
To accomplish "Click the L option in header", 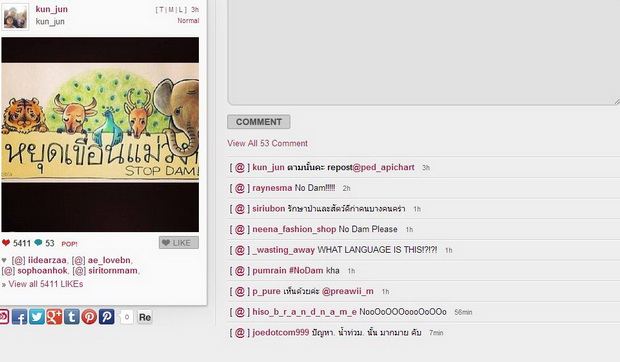I will 181,9.
